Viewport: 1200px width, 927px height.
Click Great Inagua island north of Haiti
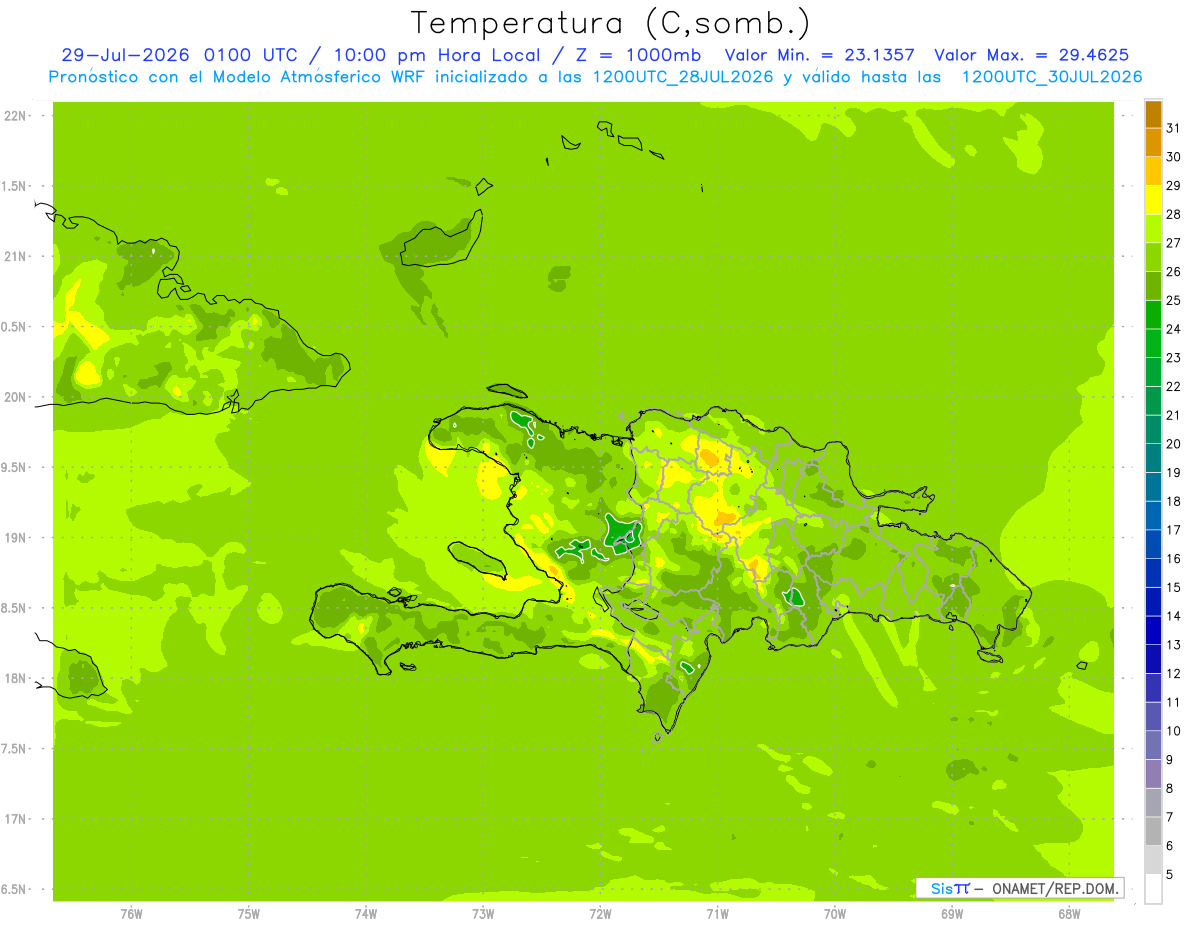click(x=441, y=240)
